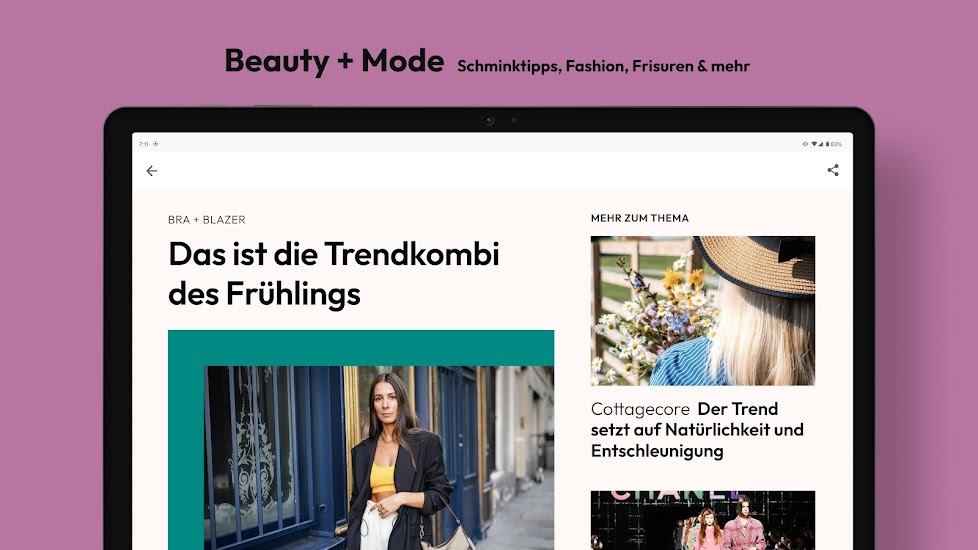Tap the Wi-Fi signal icon in status bar
978x550 pixels.
pos(814,144)
